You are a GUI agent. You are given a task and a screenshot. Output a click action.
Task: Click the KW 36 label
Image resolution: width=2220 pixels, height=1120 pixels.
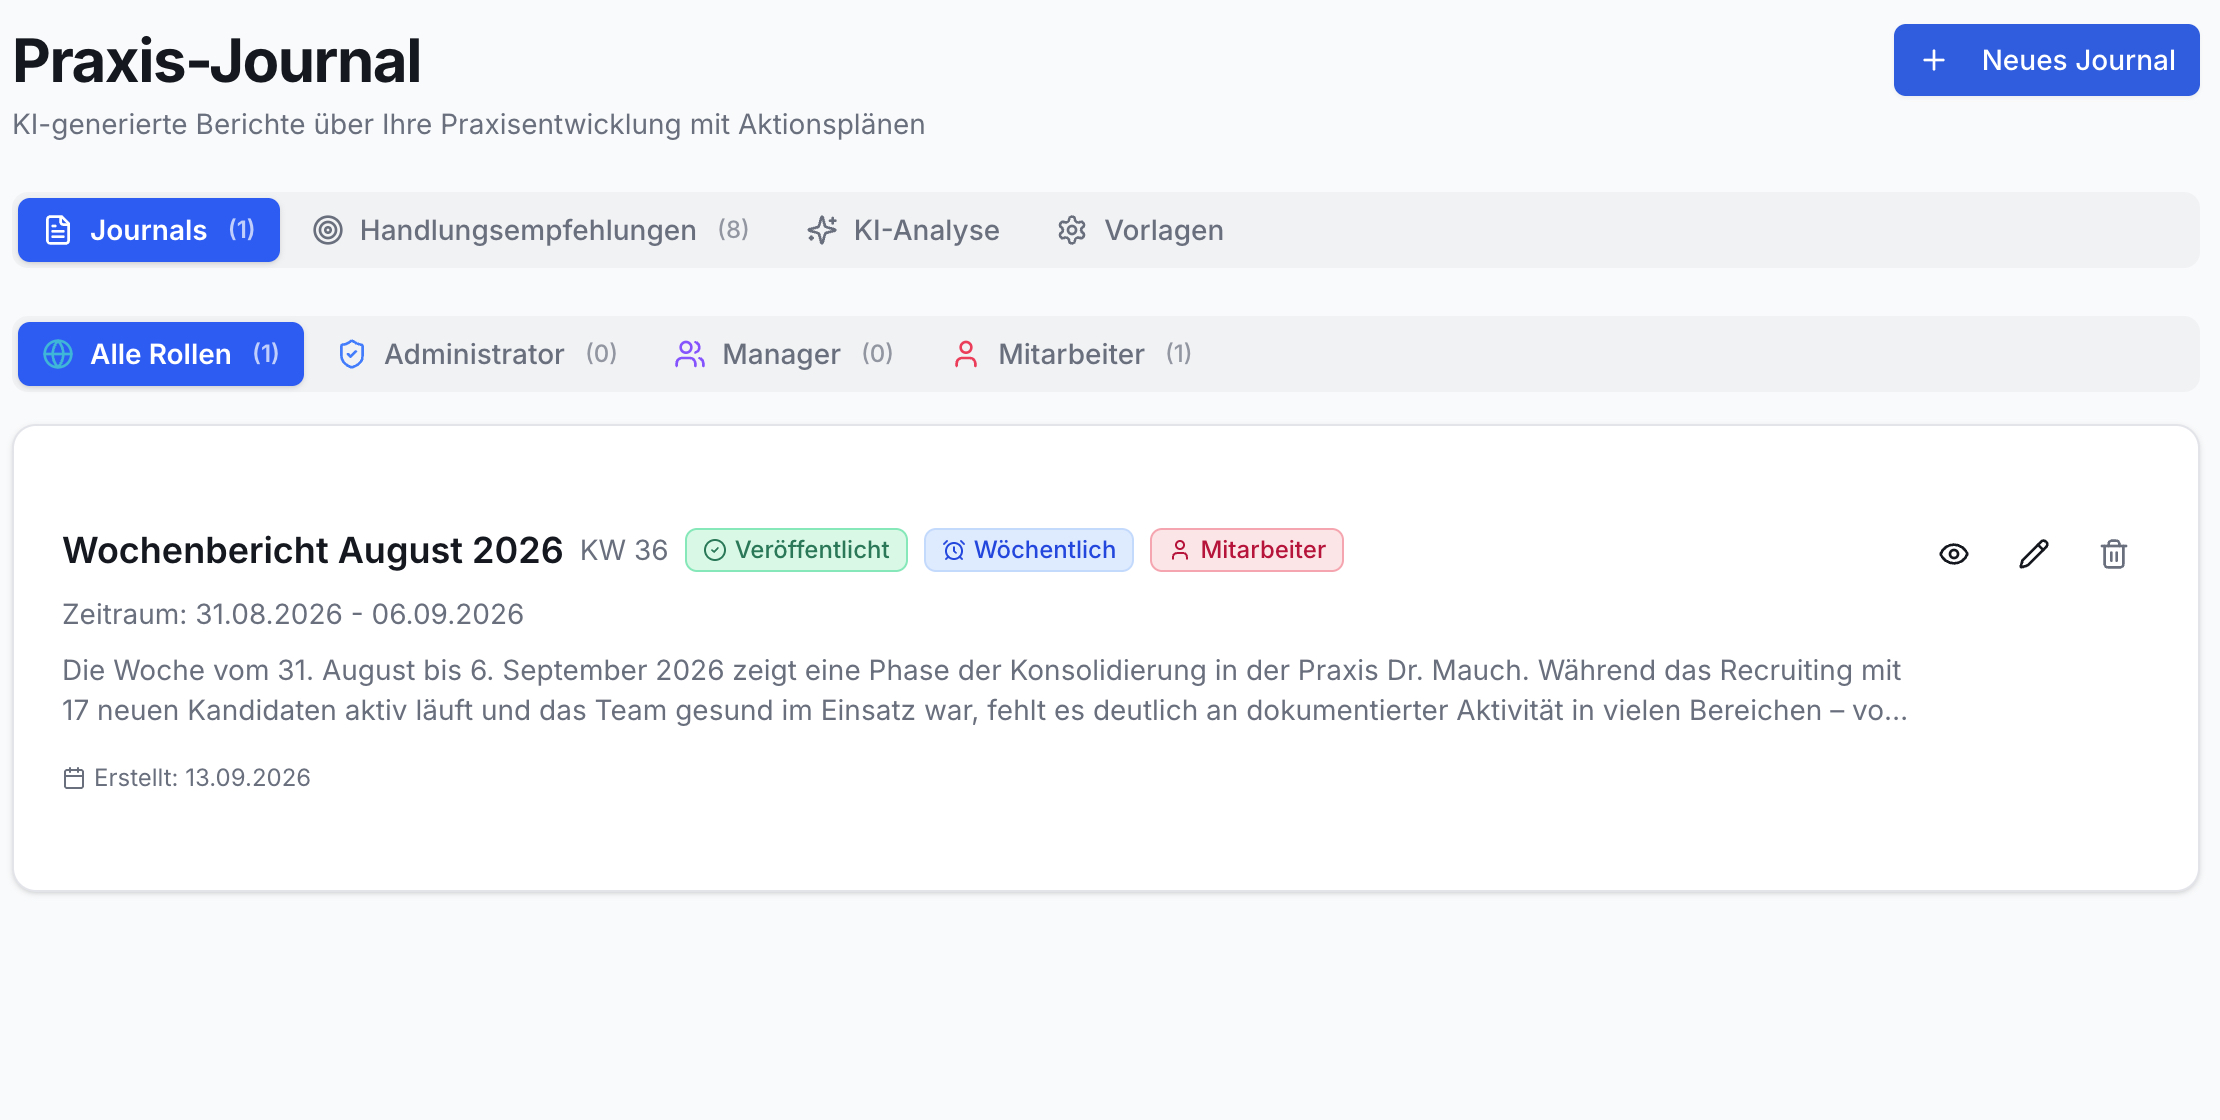click(x=624, y=550)
